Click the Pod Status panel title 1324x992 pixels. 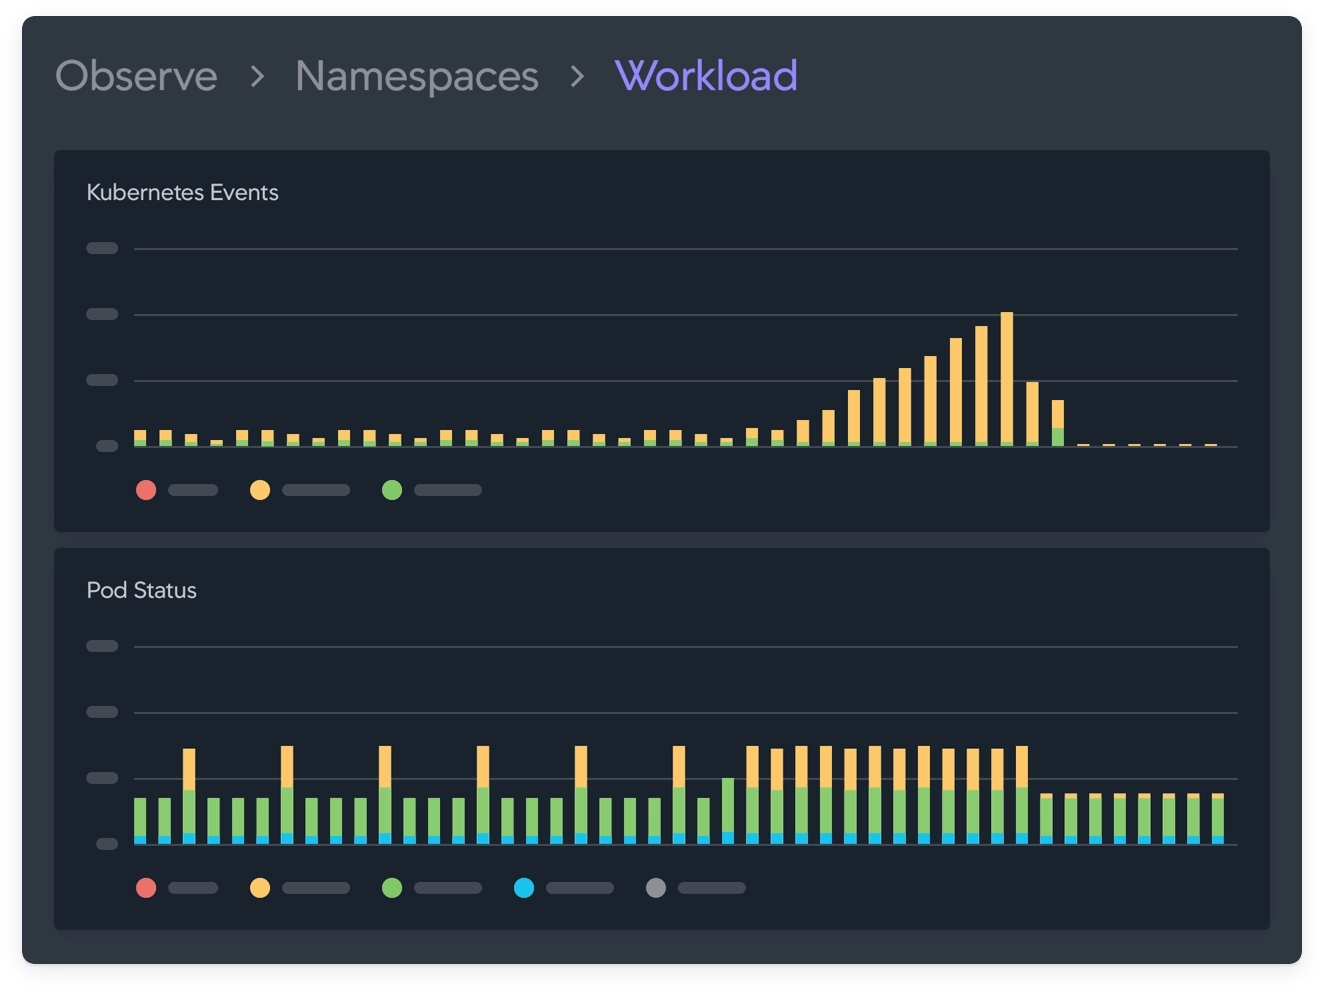pos(142,590)
